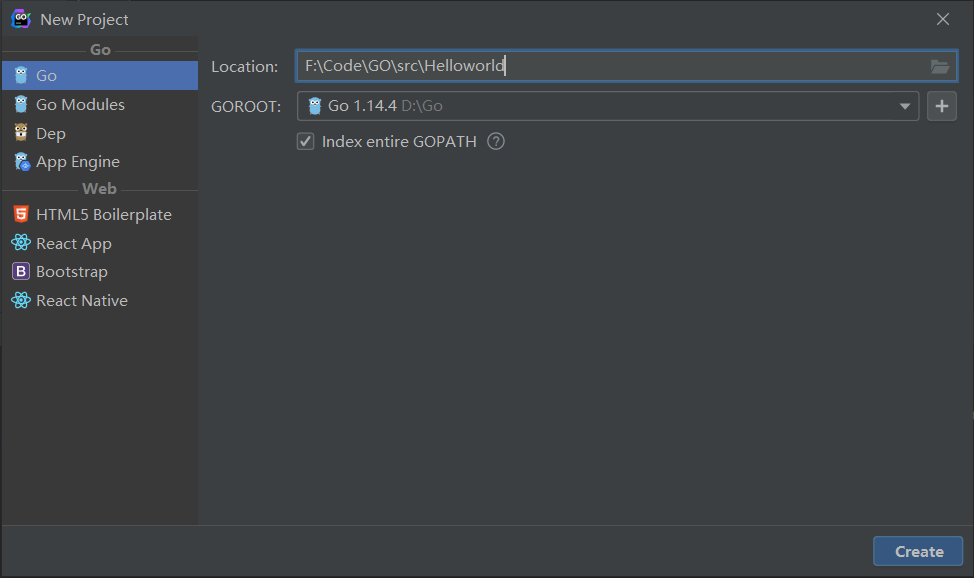Open the Go 1.14.4 SDK combo box
Screen dimensions: 974x578
(x=600, y=106)
